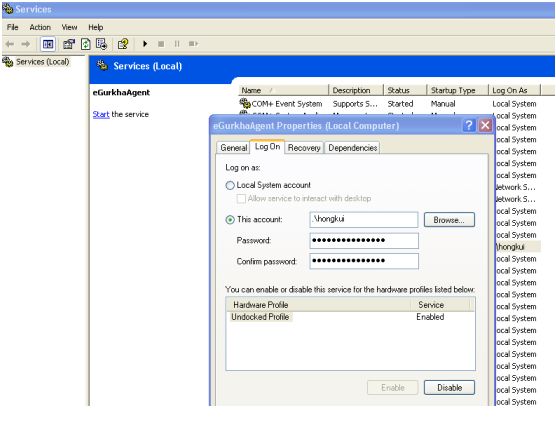Click the Password input field

tap(364, 241)
